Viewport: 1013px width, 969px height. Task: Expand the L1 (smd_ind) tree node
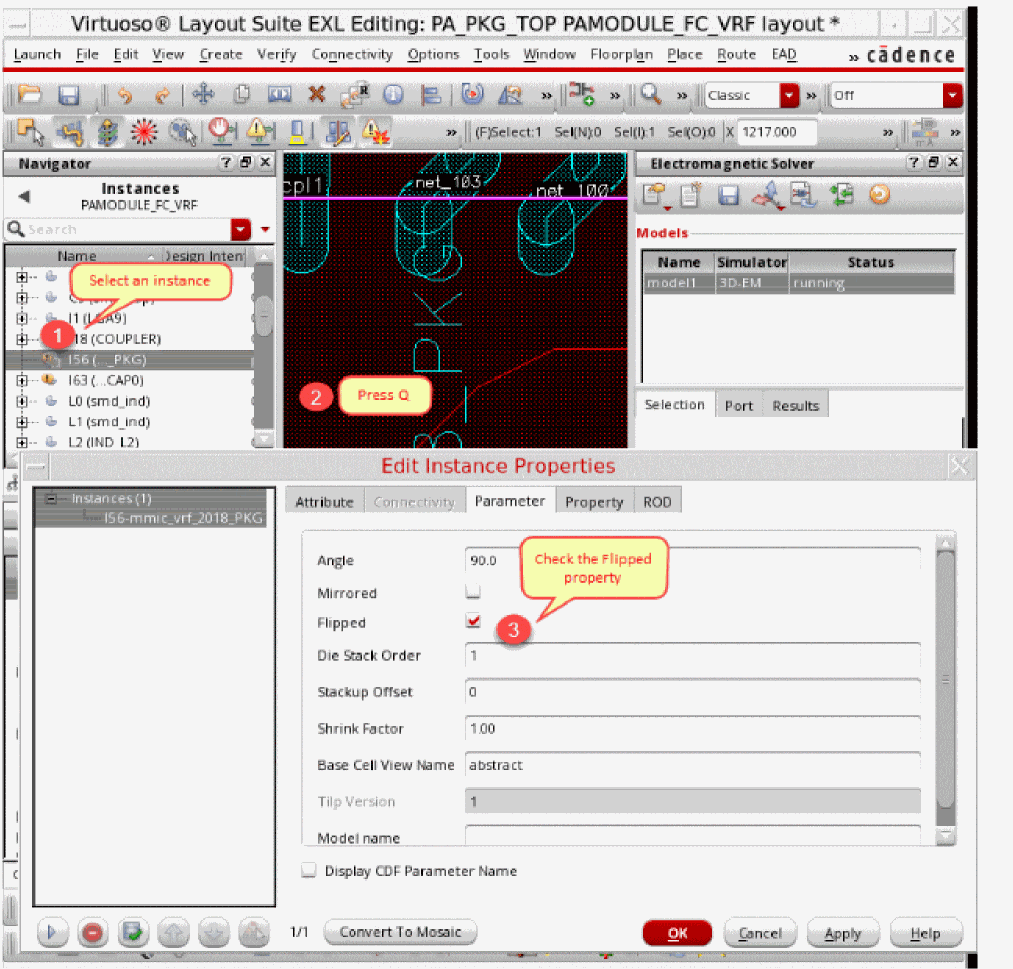22,422
